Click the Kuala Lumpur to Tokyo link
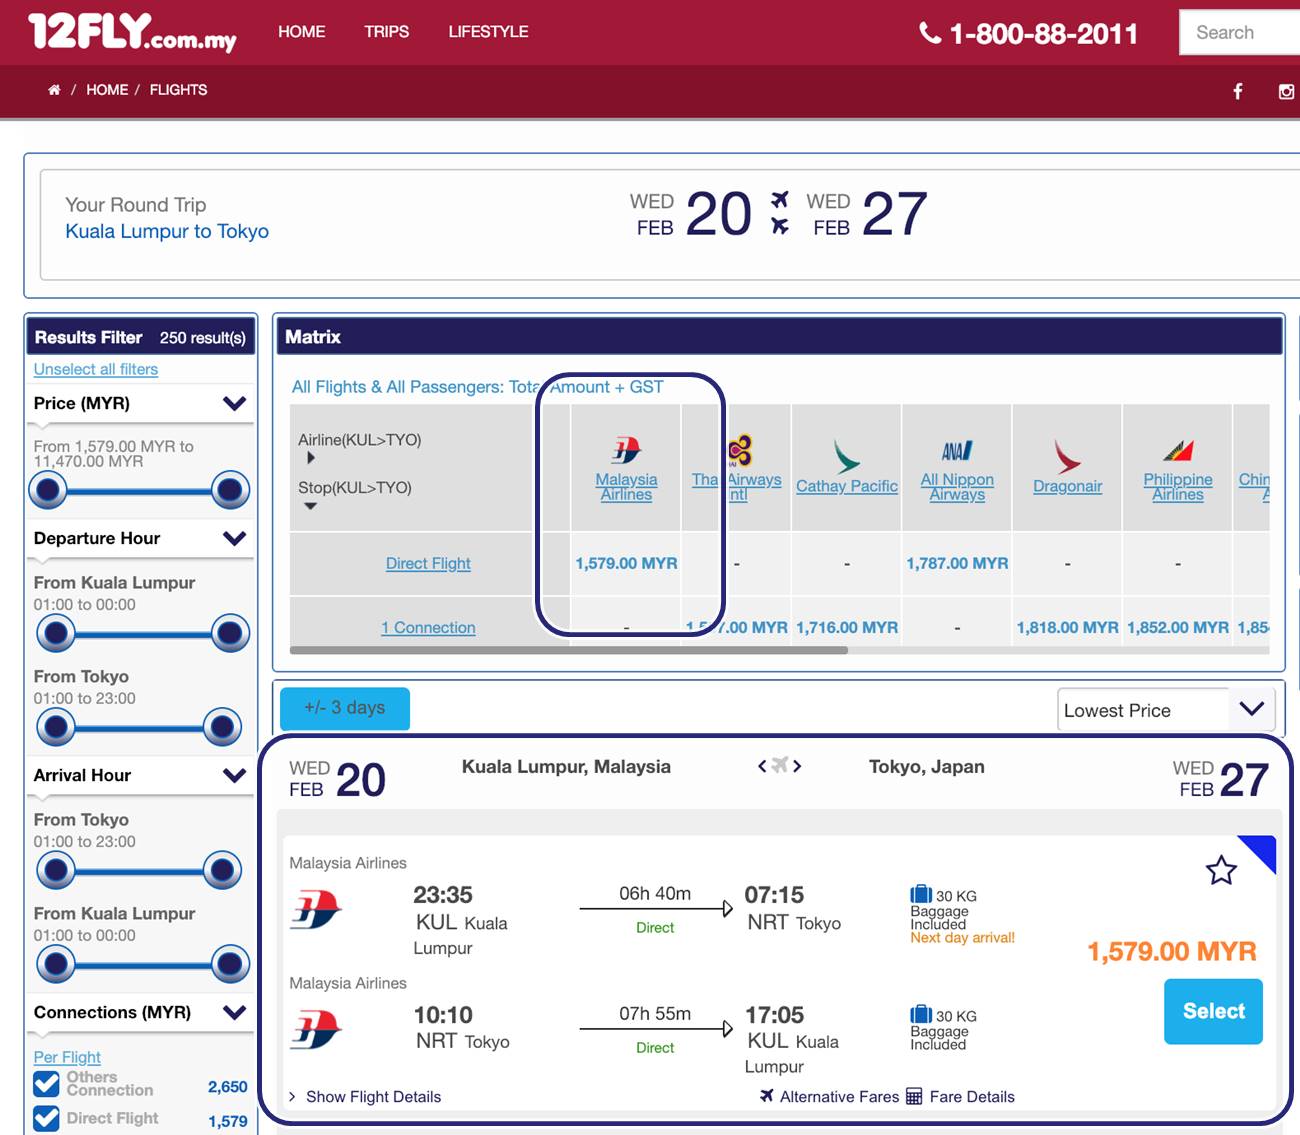 167,231
